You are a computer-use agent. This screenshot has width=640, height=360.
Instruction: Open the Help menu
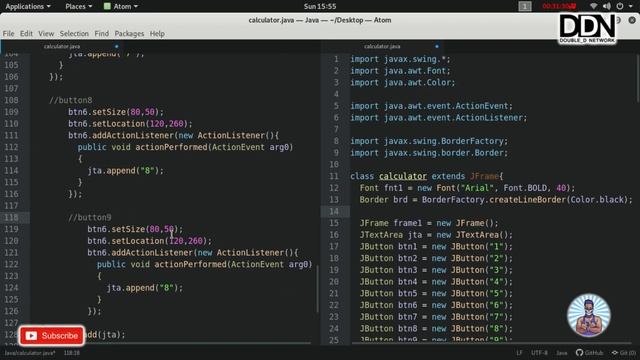coord(157,33)
